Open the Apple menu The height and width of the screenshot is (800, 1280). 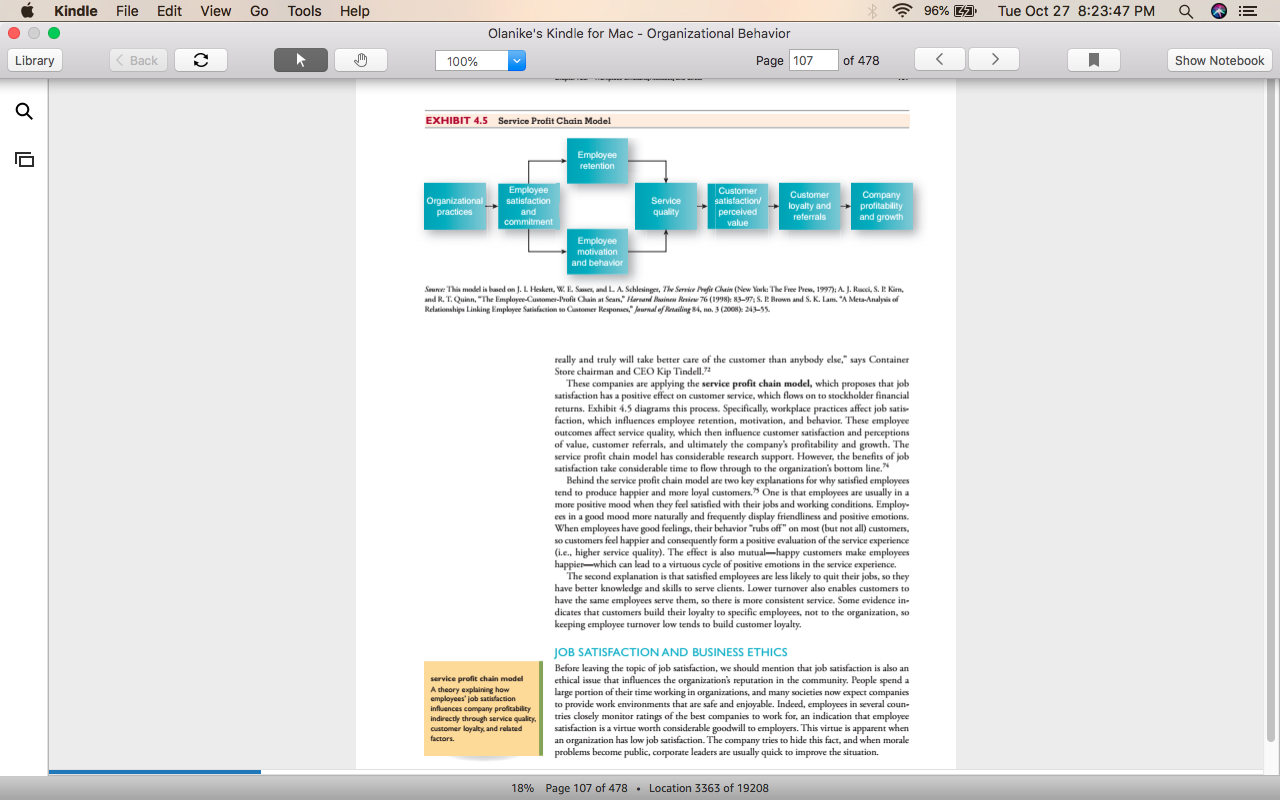(x=27, y=11)
